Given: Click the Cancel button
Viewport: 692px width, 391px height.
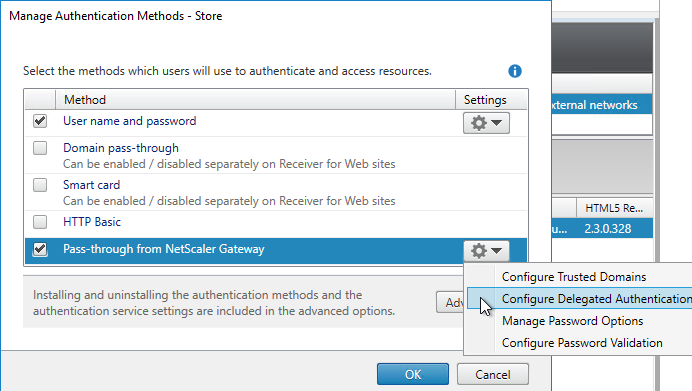Looking at the screenshot, I should (x=493, y=374).
